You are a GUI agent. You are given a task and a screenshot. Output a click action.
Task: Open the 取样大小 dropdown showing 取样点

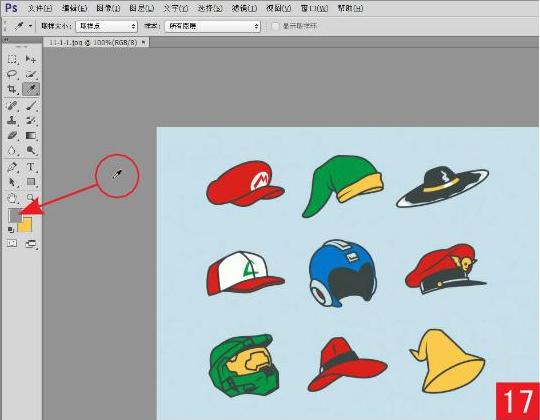pos(106,26)
